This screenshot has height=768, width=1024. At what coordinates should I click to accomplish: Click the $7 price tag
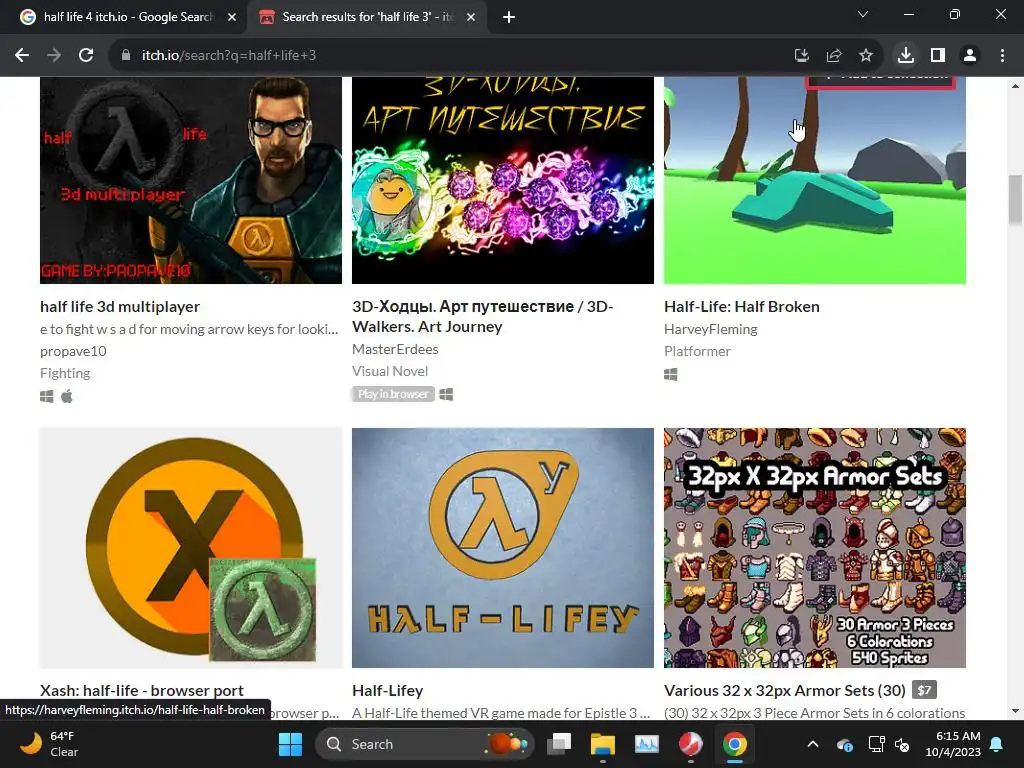924,690
